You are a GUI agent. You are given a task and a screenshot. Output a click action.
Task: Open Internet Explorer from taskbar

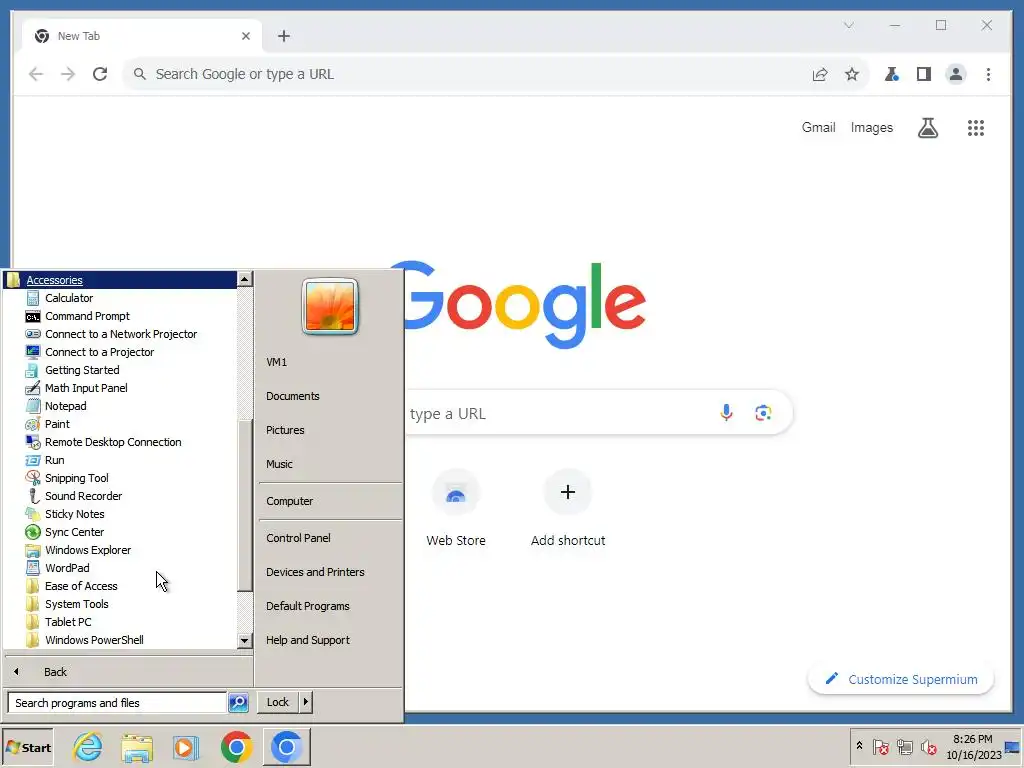click(x=88, y=747)
